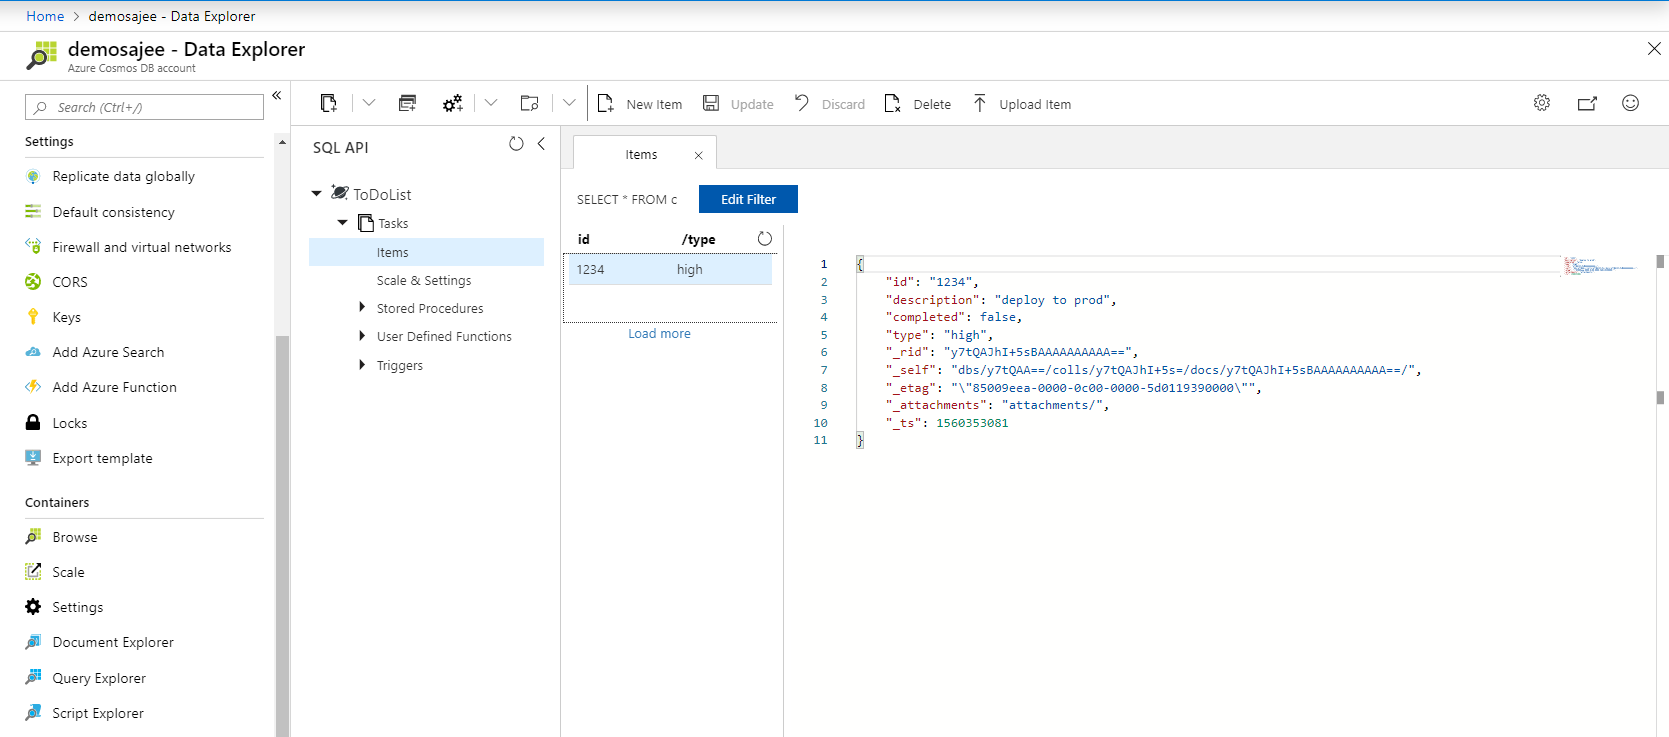The image size is (1669, 737).
Task: Click the New Stored Procedure gears icon
Action: (452, 103)
